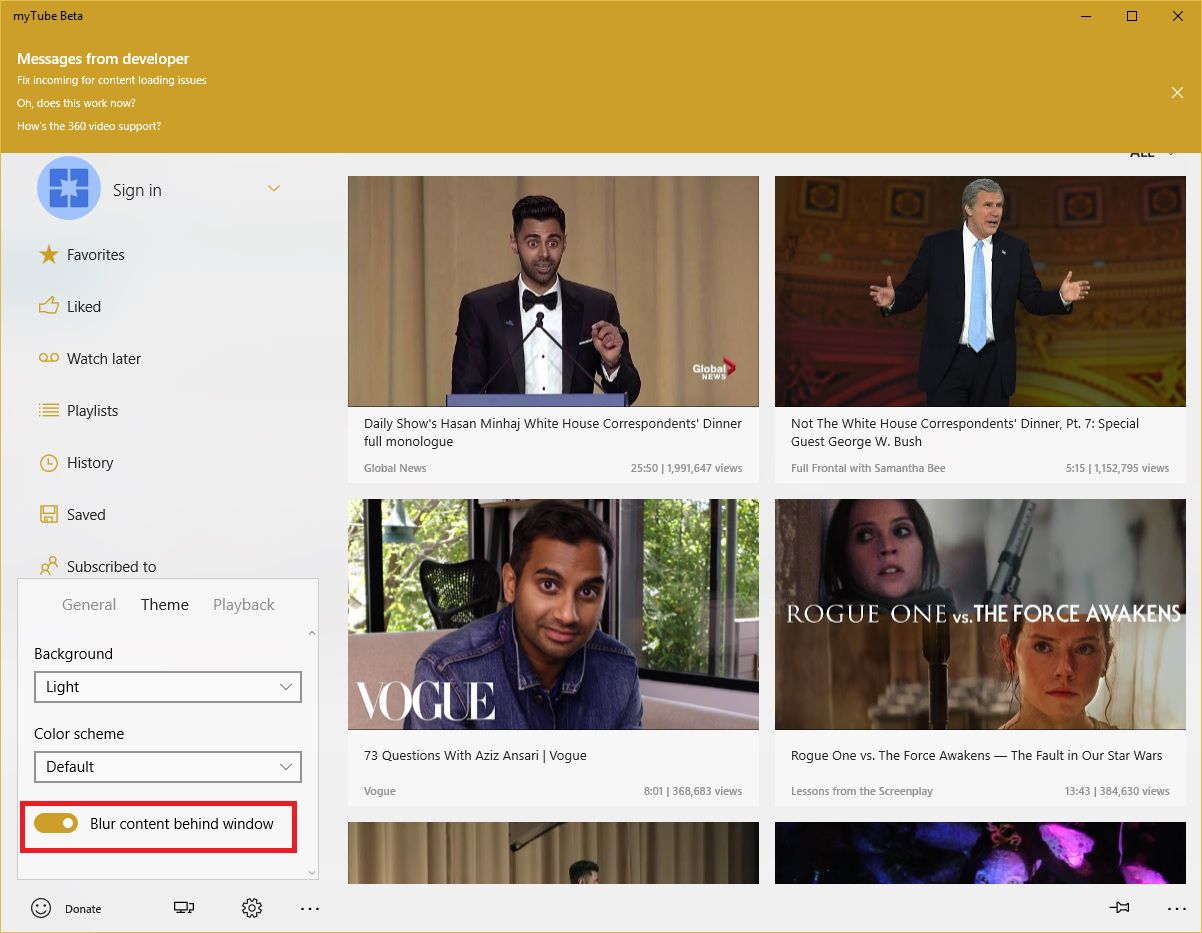Open Hasan Minhaj monologue video thumbnail
This screenshot has width=1202, height=933.
tap(553, 291)
